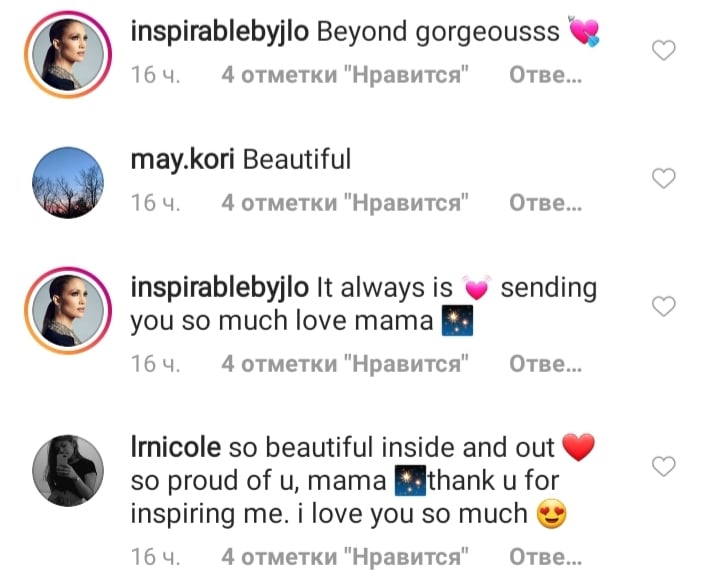Open may.kori's profile picture

pyautogui.click(x=68, y=183)
